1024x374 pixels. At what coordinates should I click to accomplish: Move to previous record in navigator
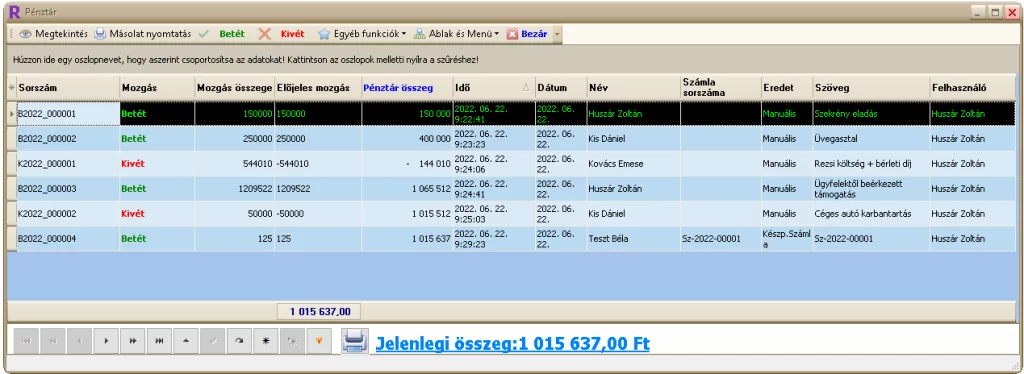pos(80,341)
